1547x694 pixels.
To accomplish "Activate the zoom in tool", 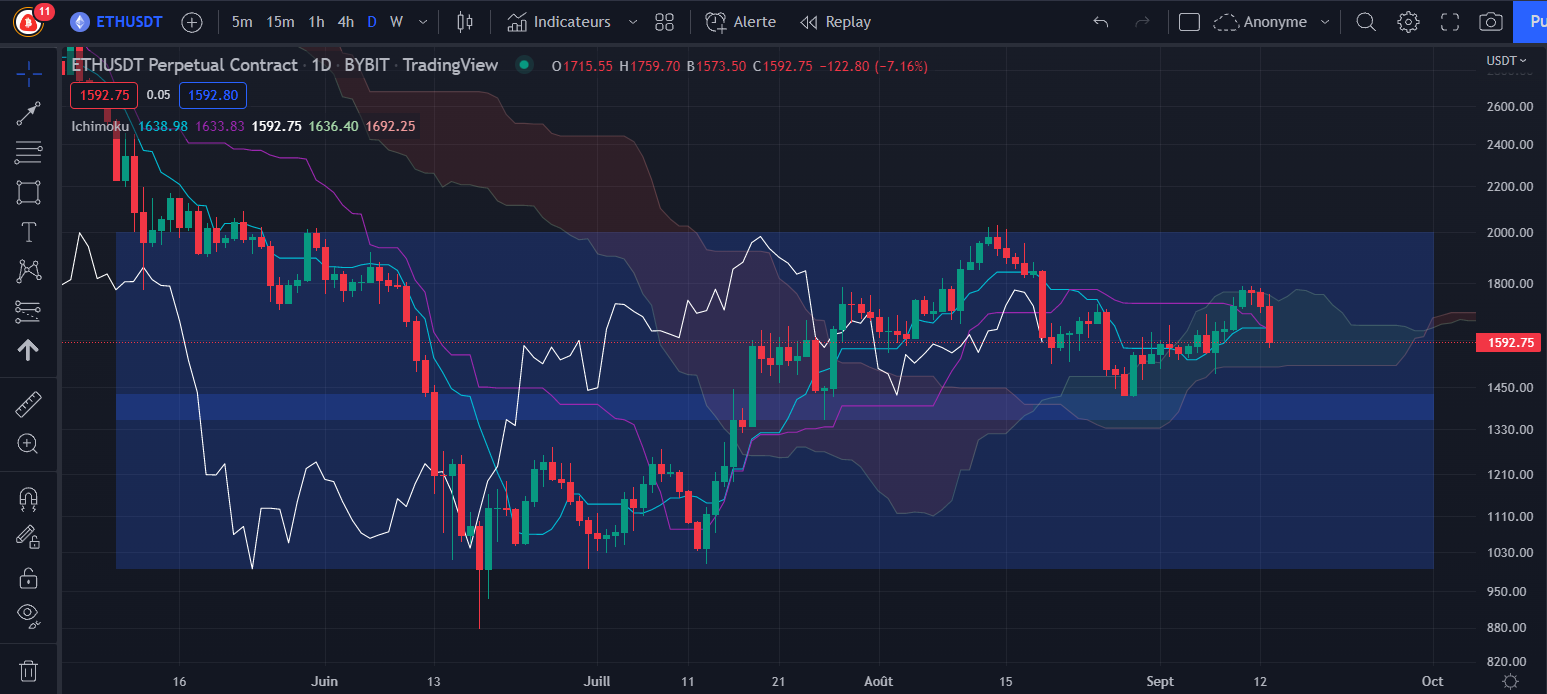I will [28, 444].
